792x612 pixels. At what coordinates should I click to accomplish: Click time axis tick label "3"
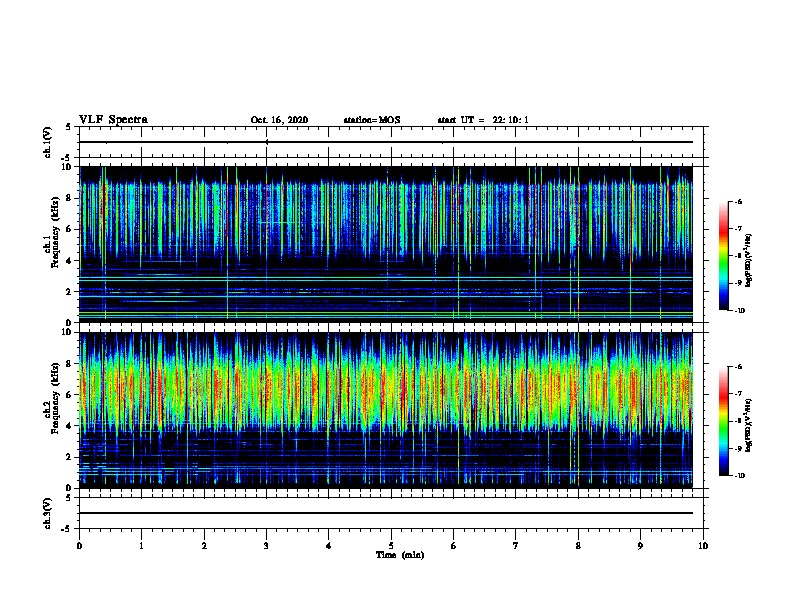click(266, 546)
